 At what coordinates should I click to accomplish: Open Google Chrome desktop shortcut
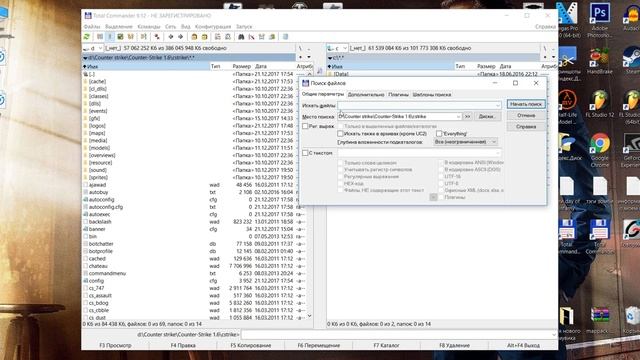pyautogui.click(x=600, y=150)
